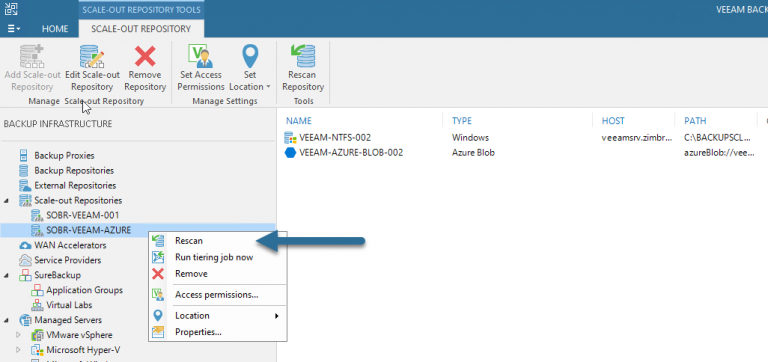Click the Edit Scale-out Repository ribbon icon
Screen dimensions: 768x362
point(92,56)
